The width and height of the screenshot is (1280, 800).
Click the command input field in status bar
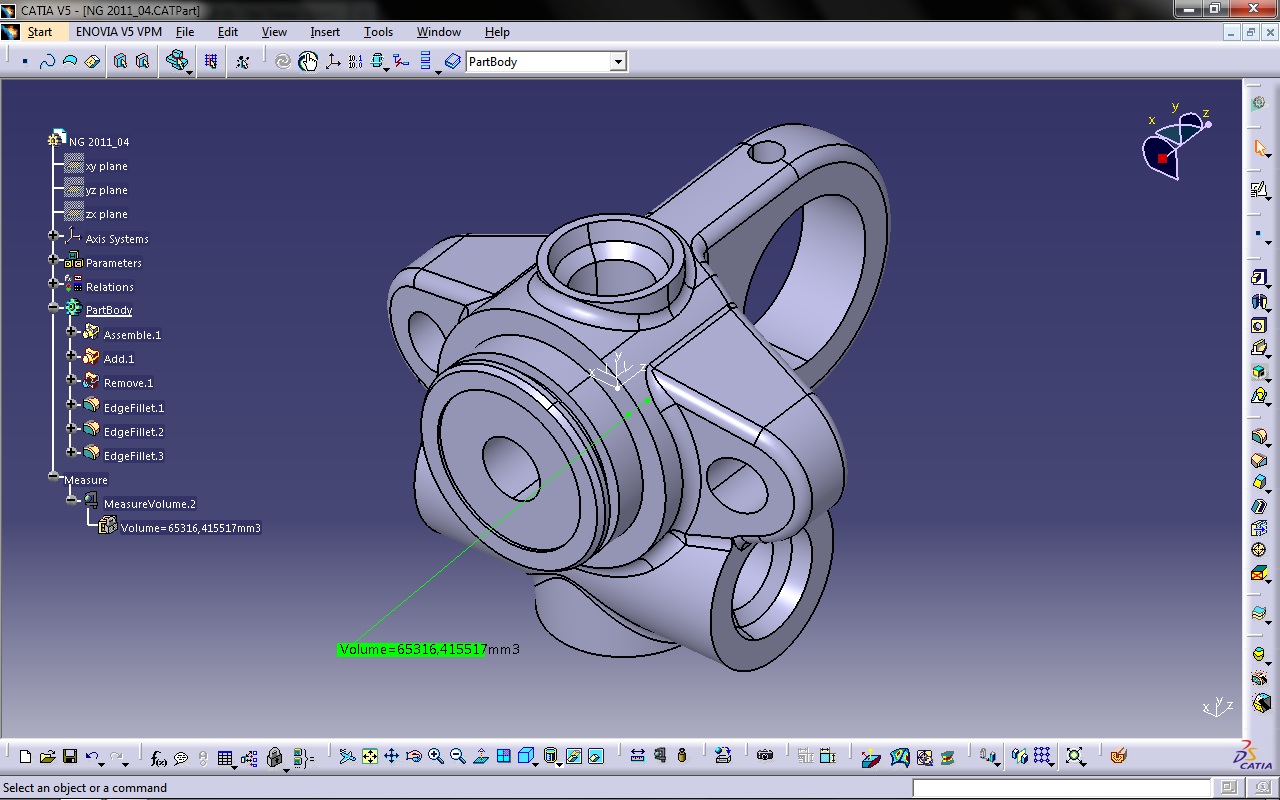point(1062,788)
